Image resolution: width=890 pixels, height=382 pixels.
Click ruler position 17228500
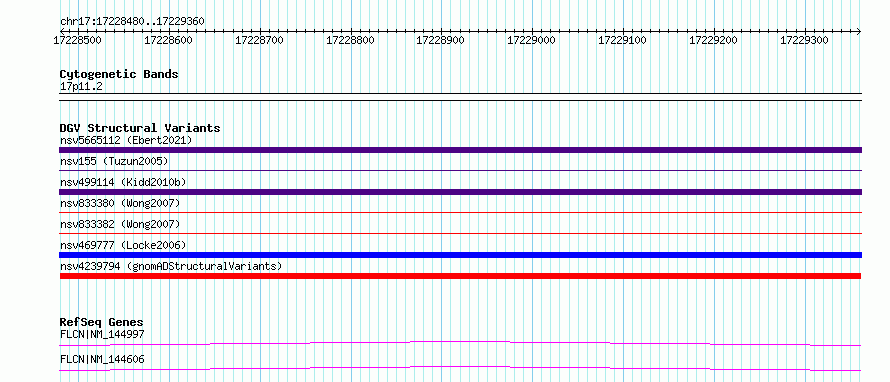pos(77,40)
